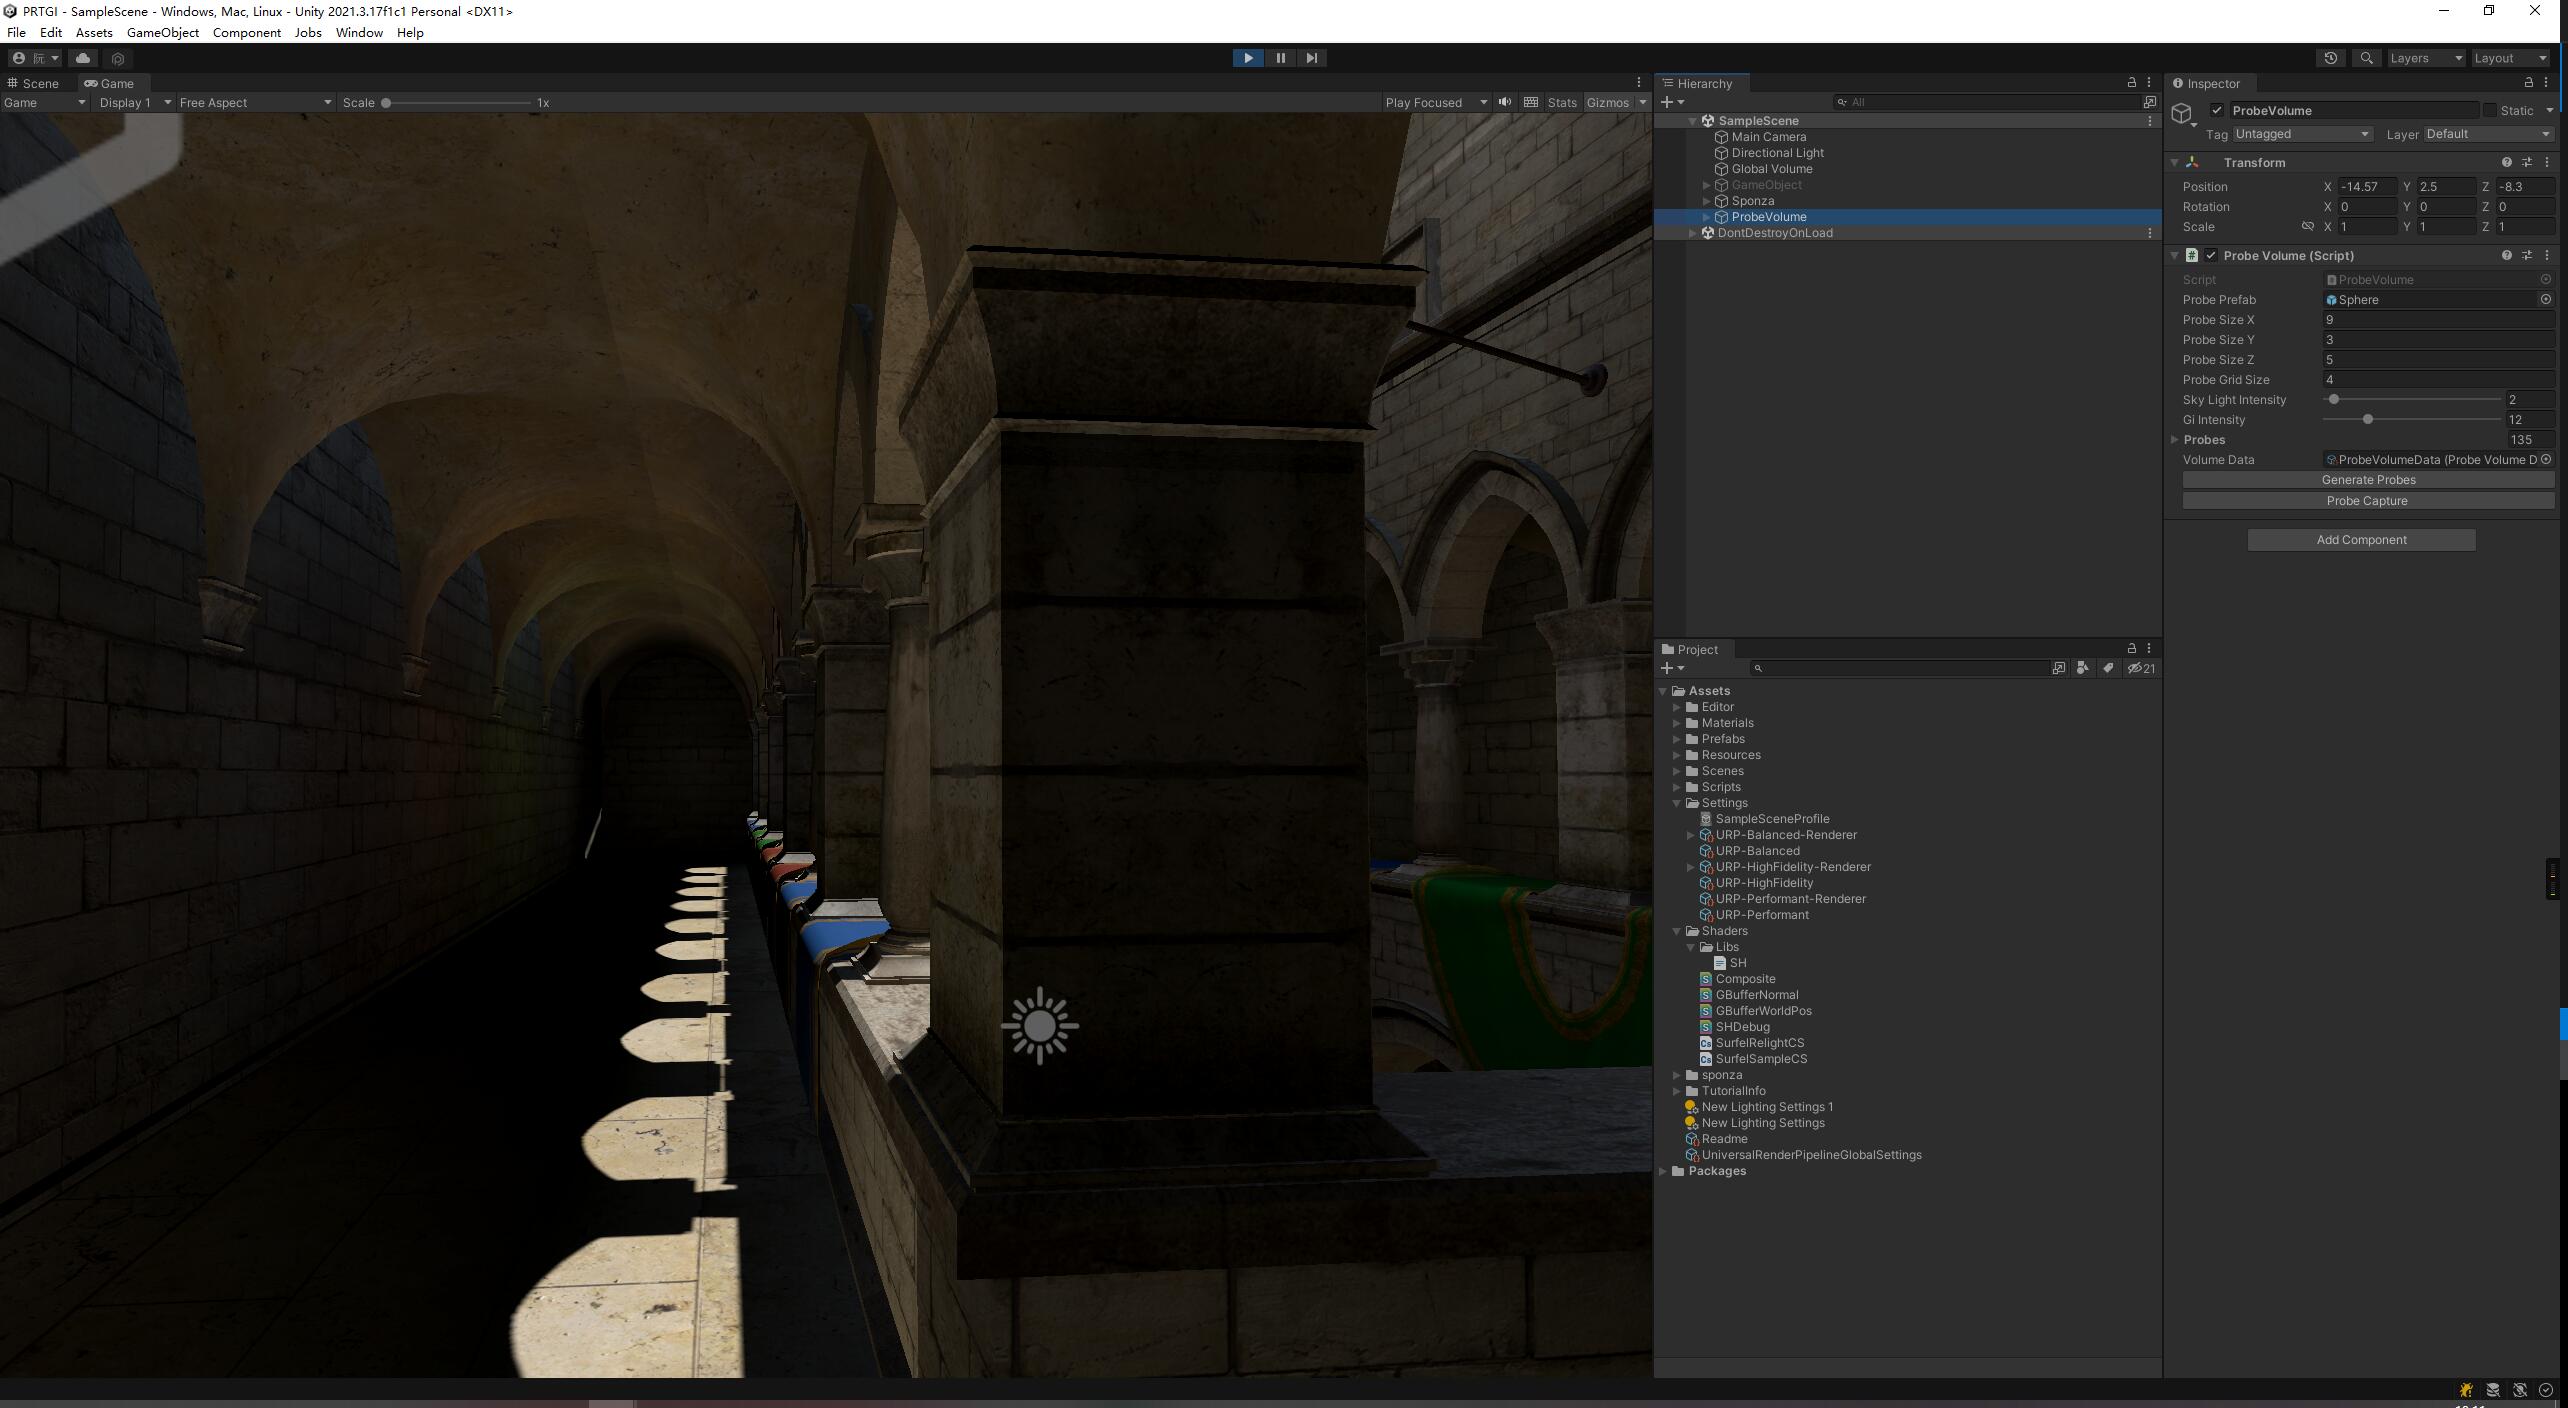This screenshot has height=1408, width=2568.
Task: Toggle the Scale constrained proportions link icon
Action: (2308, 226)
